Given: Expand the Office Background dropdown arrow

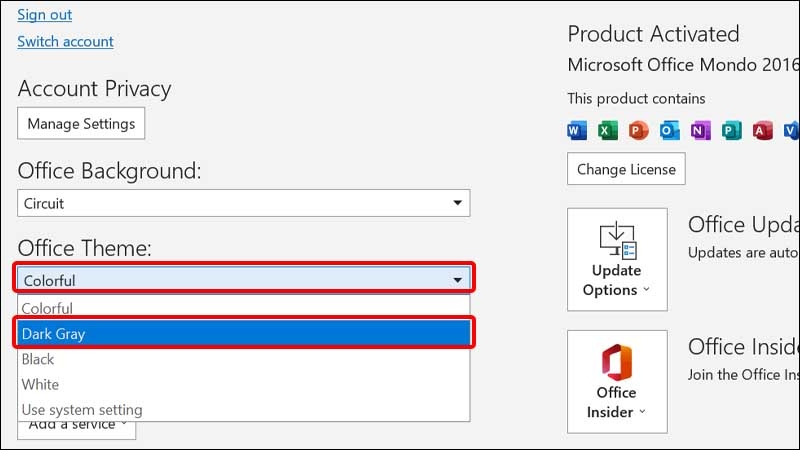Looking at the screenshot, I should pos(458,203).
